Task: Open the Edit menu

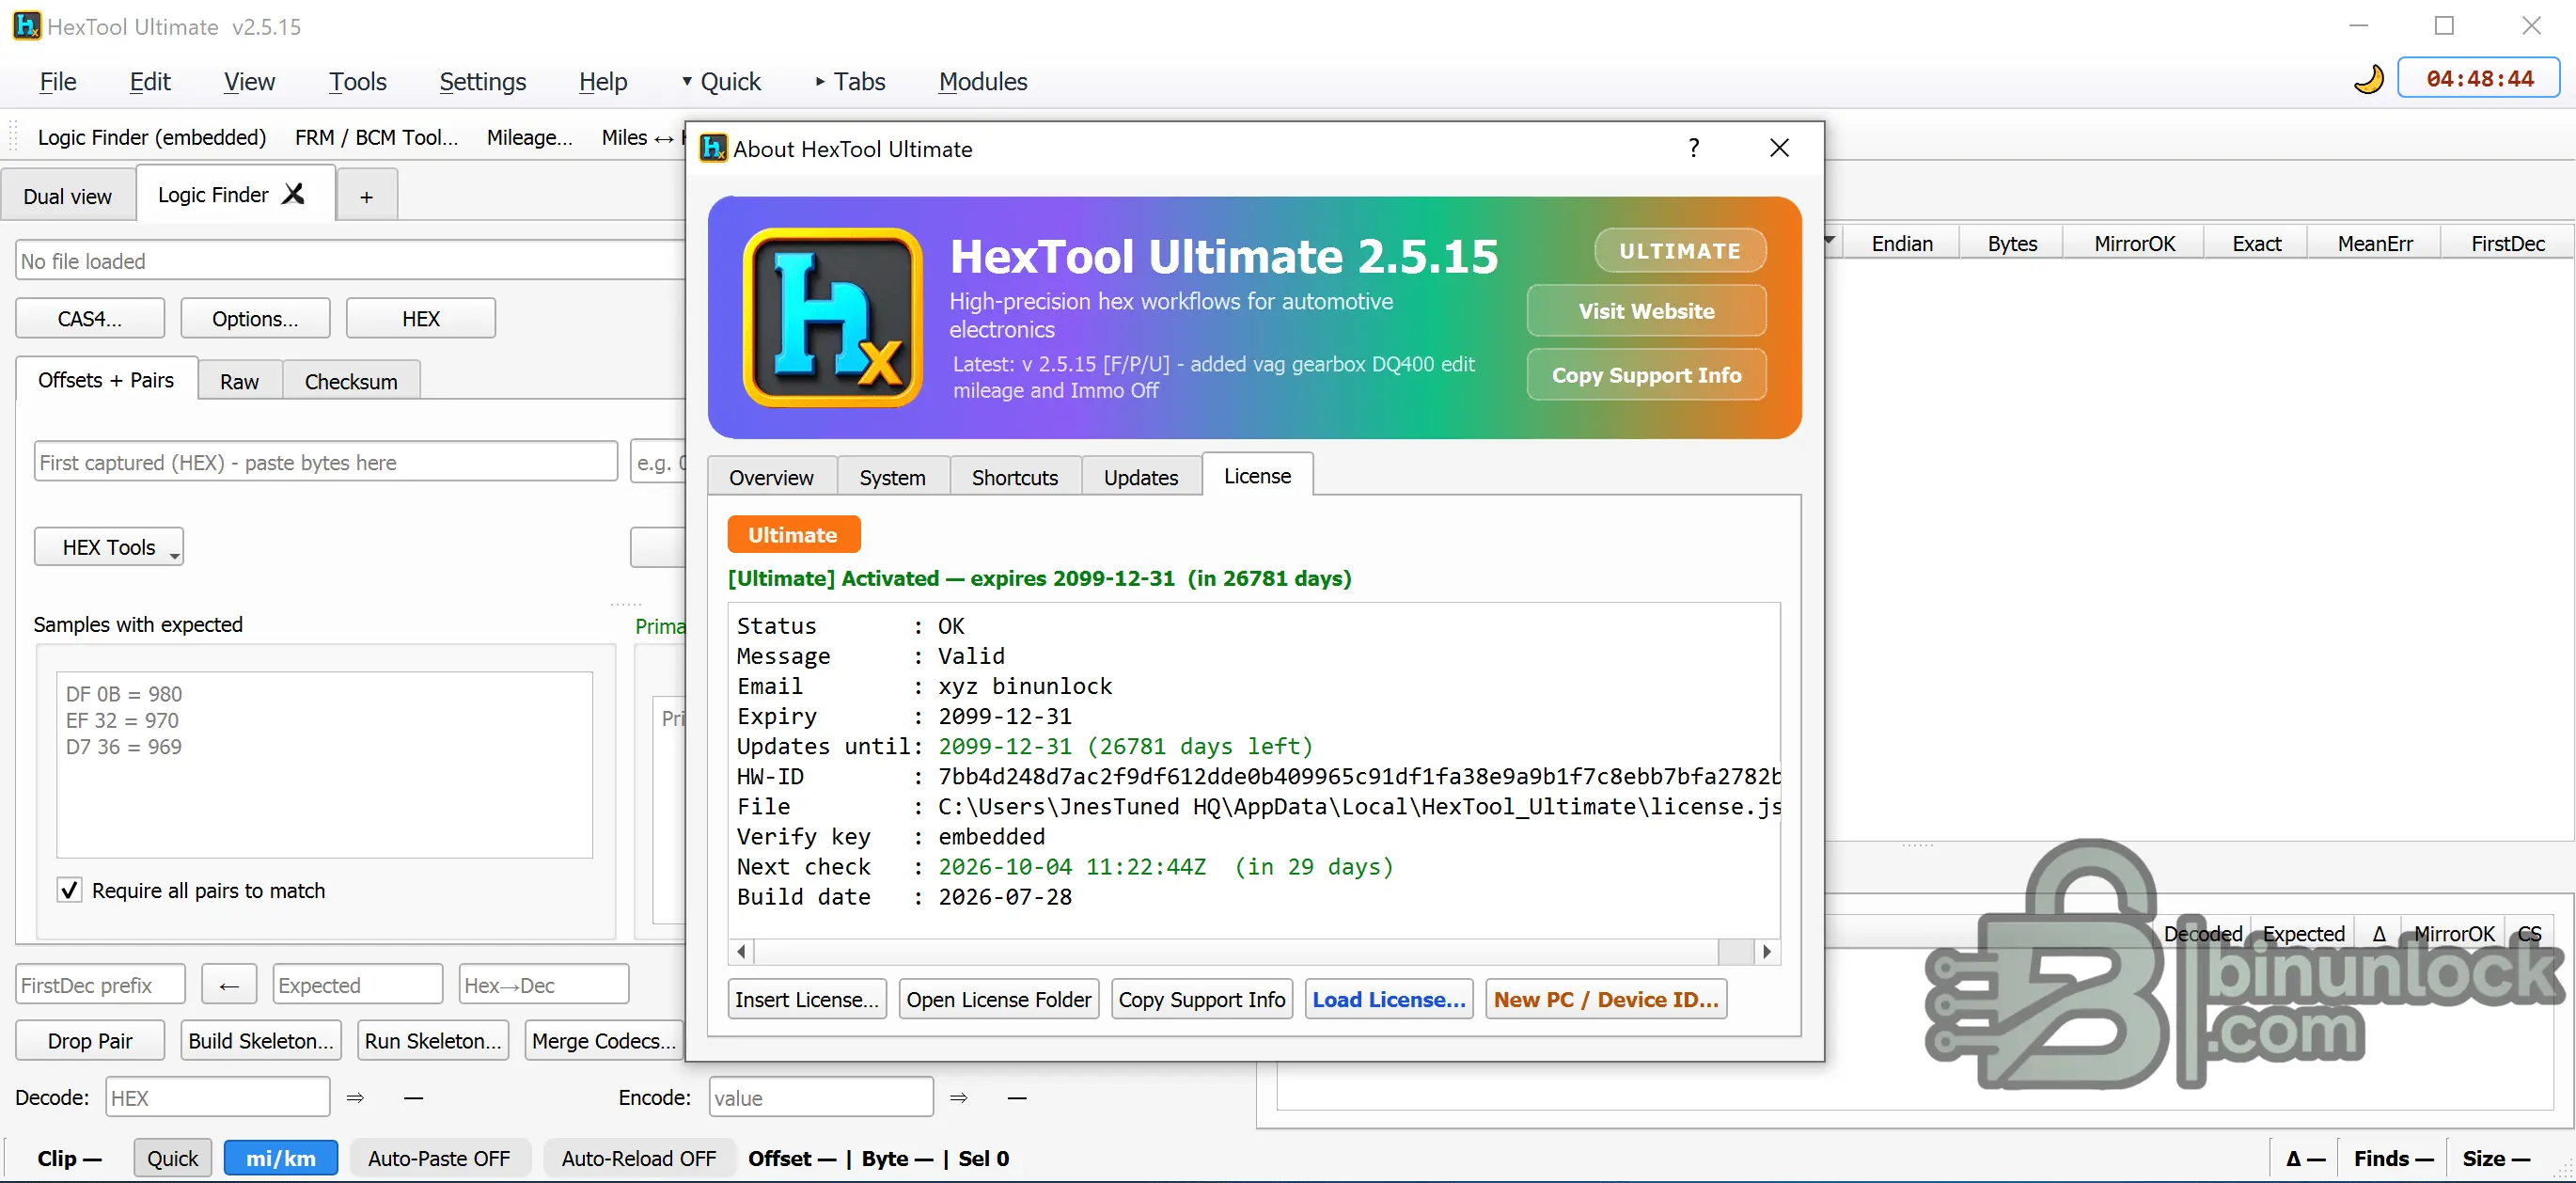Action: [150, 81]
